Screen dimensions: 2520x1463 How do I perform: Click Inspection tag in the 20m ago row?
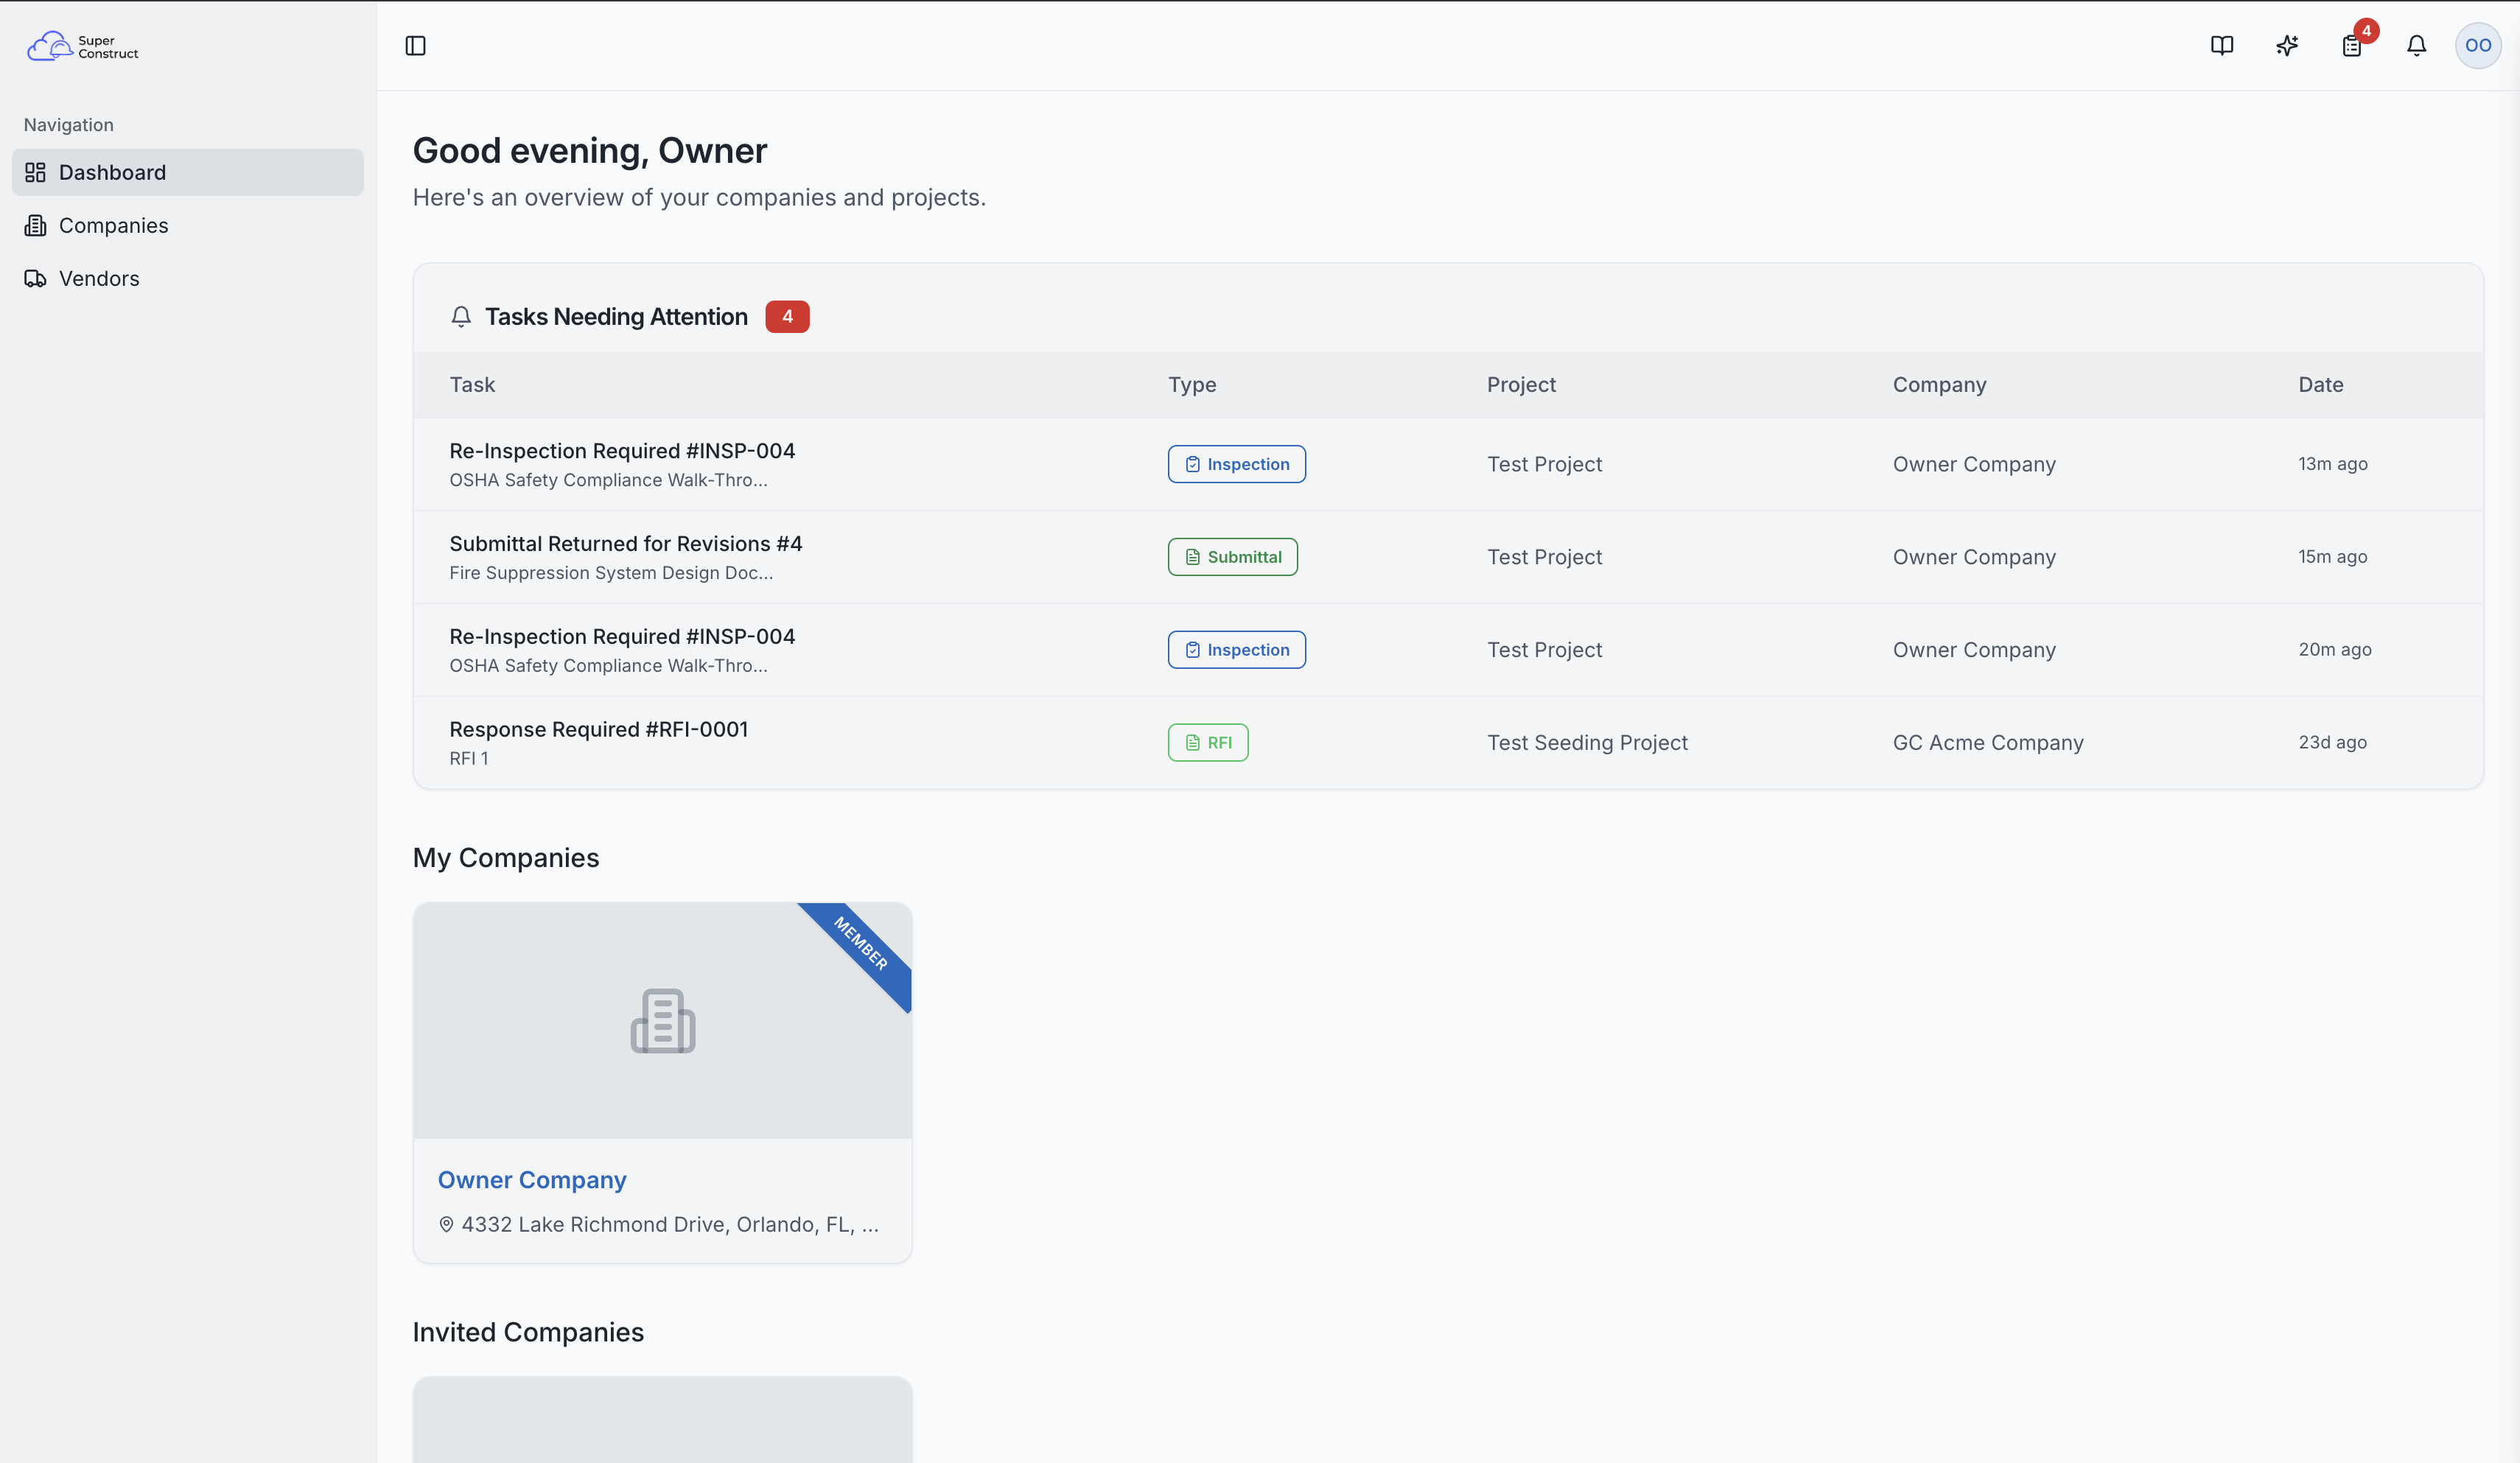point(1237,650)
